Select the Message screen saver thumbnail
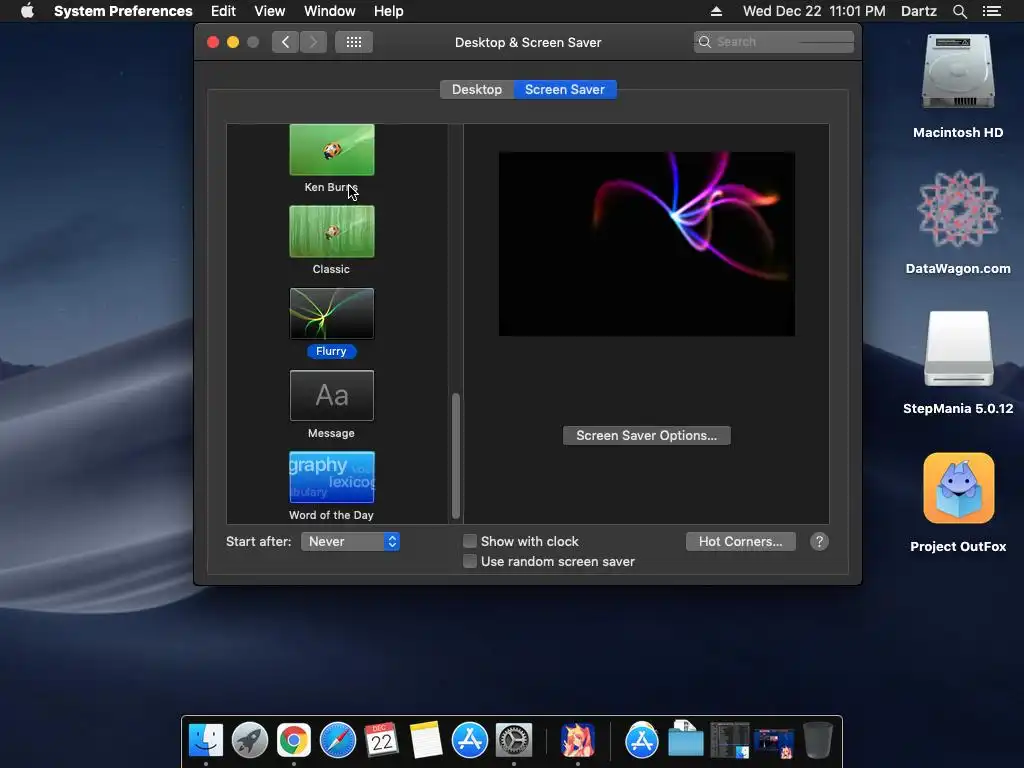The width and height of the screenshot is (1024, 768). pos(332,396)
